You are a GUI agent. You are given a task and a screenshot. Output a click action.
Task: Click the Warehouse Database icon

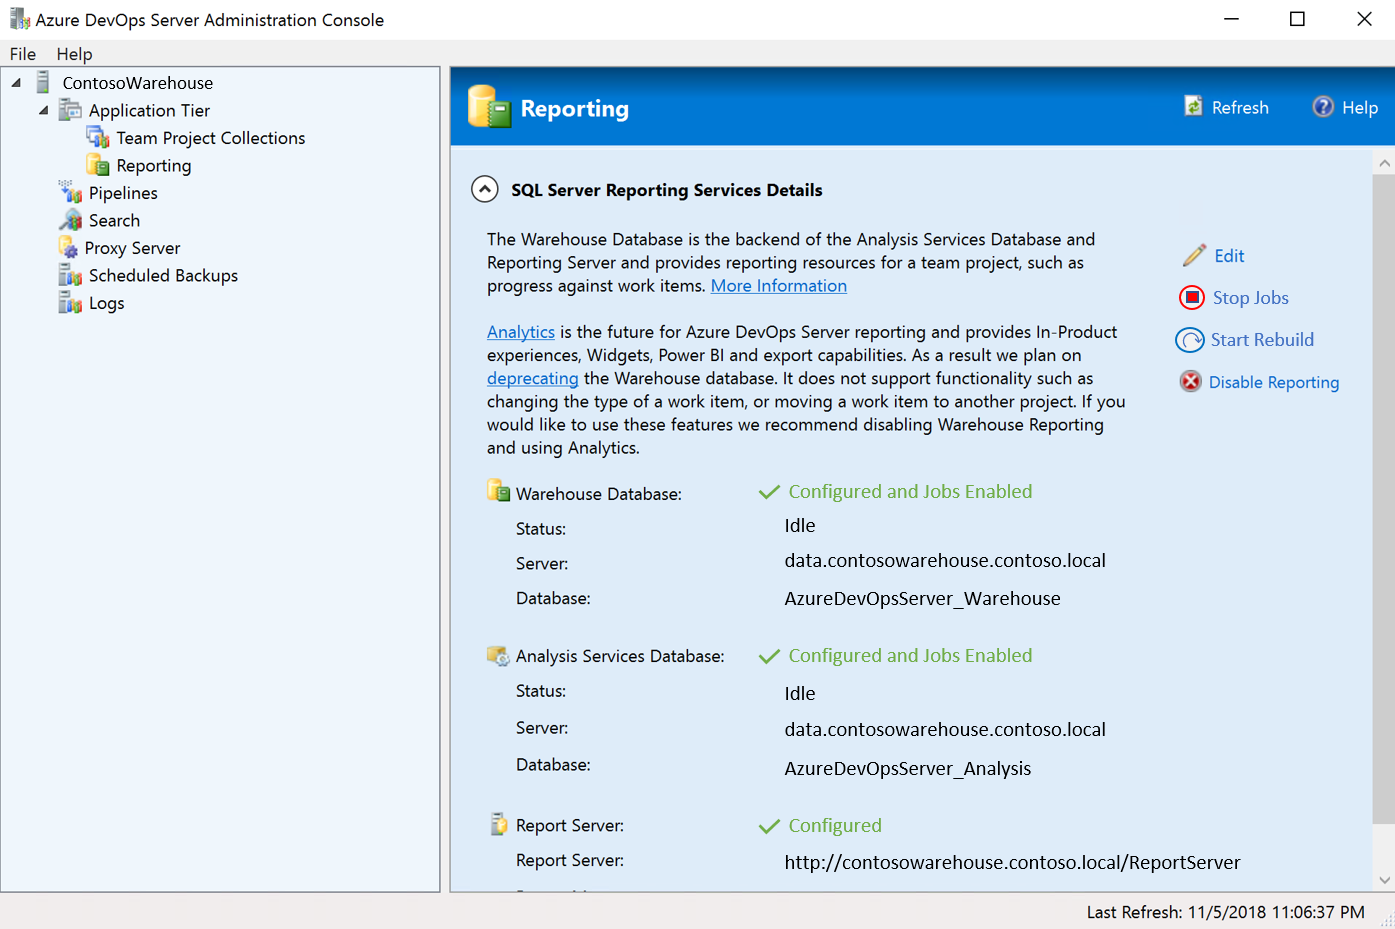[x=498, y=490]
